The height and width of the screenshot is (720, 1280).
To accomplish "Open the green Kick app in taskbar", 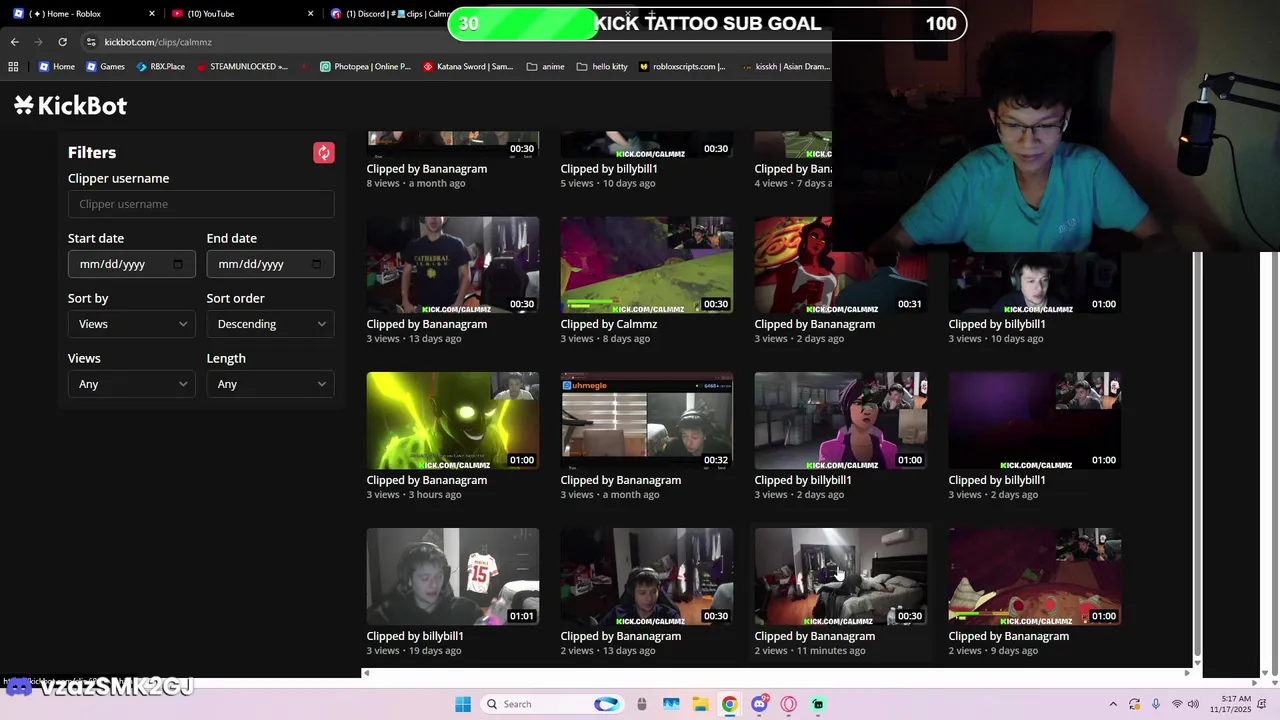I will coord(818,704).
